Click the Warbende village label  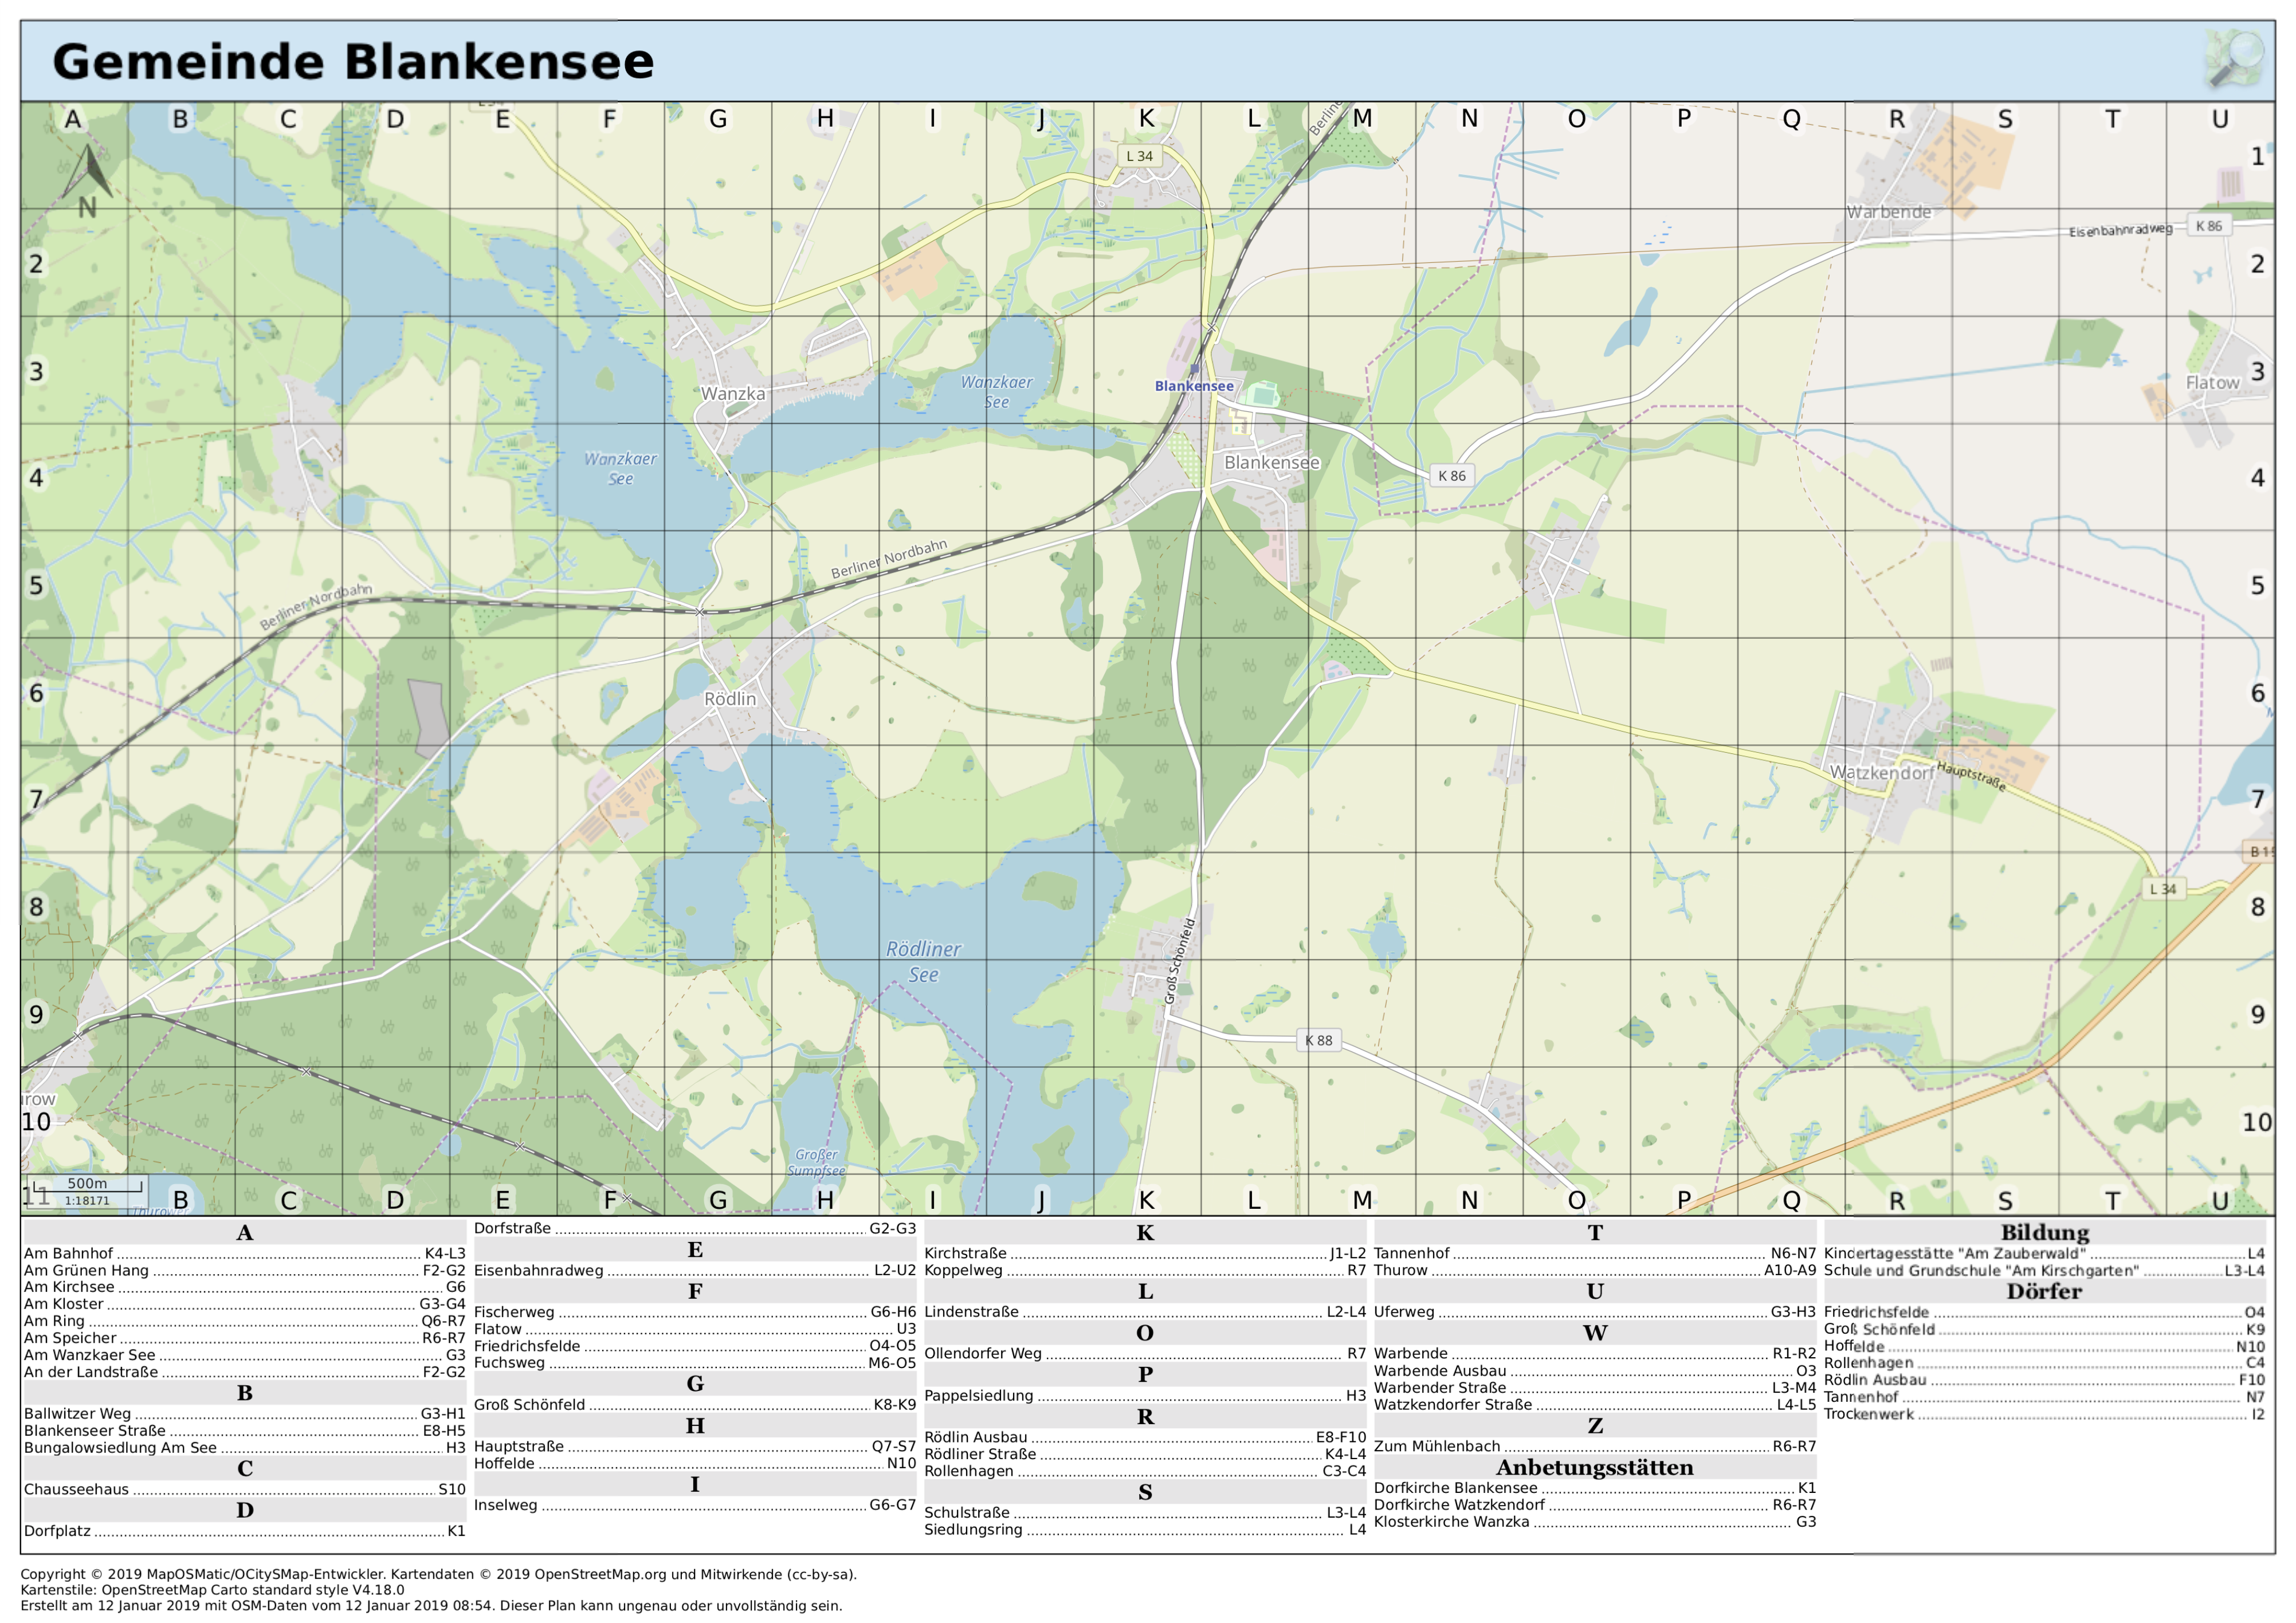pyautogui.click(x=1888, y=212)
